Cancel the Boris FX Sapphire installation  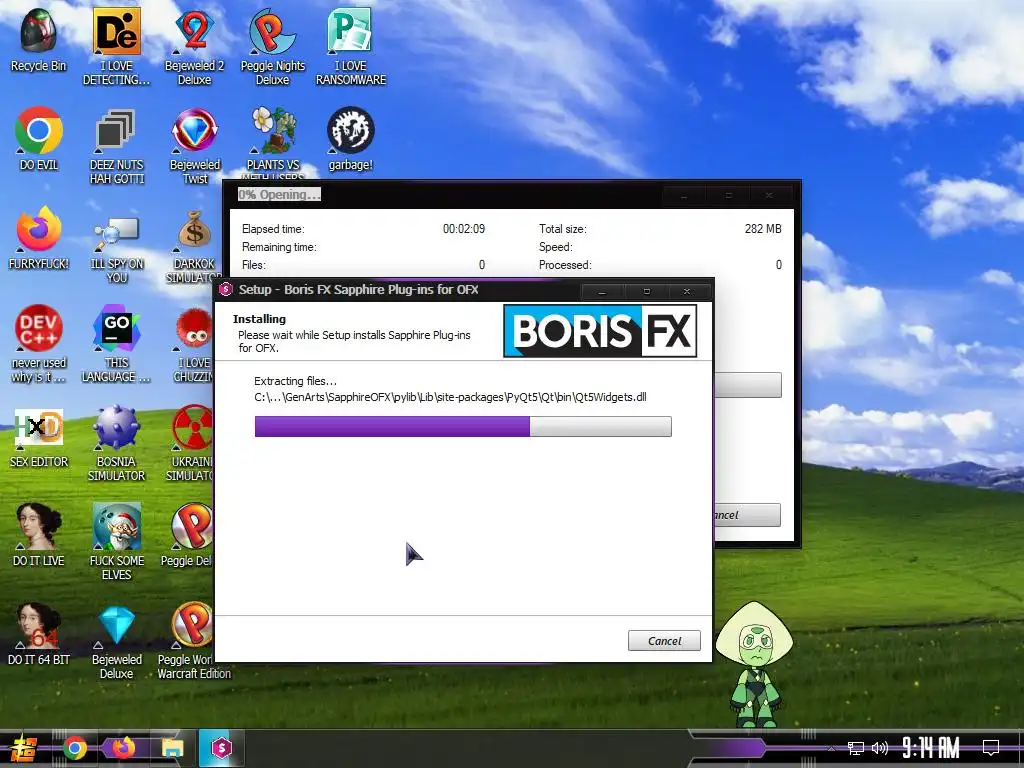pyautogui.click(x=664, y=641)
